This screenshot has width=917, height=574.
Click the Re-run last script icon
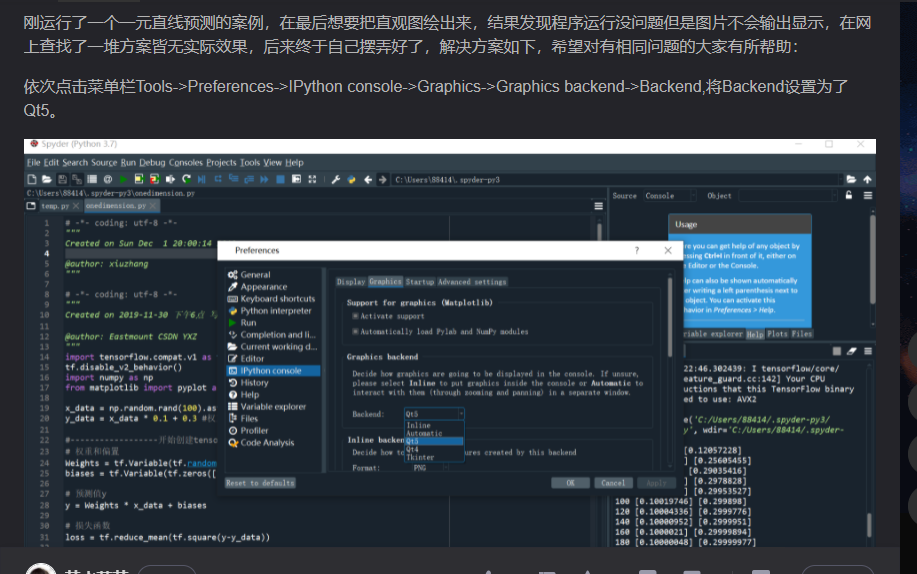pyautogui.click(x=186, y=179)
